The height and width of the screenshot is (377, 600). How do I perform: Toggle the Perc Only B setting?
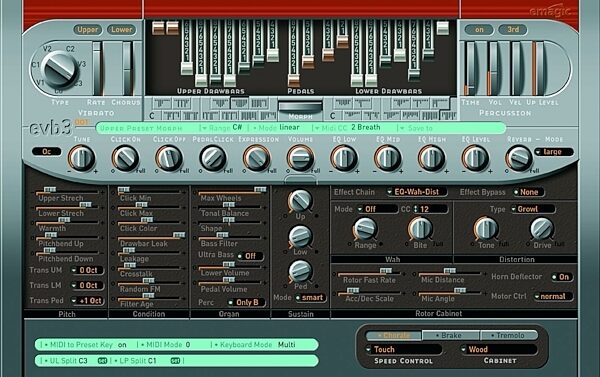pos(246,302)
